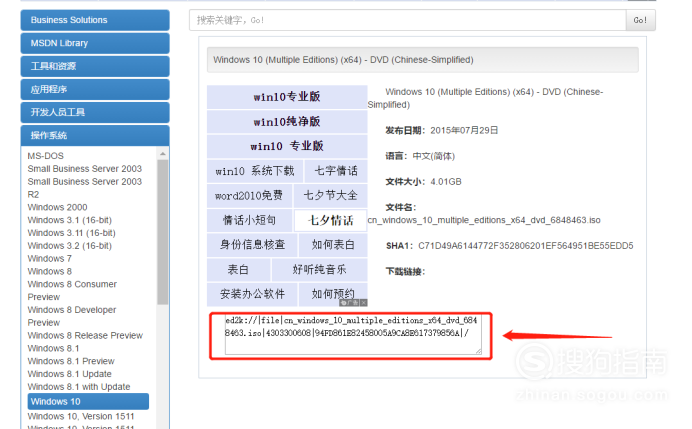Click the SHA1 hash value text
This screenshot has width=692, height=429.
(x=526, y=246)
